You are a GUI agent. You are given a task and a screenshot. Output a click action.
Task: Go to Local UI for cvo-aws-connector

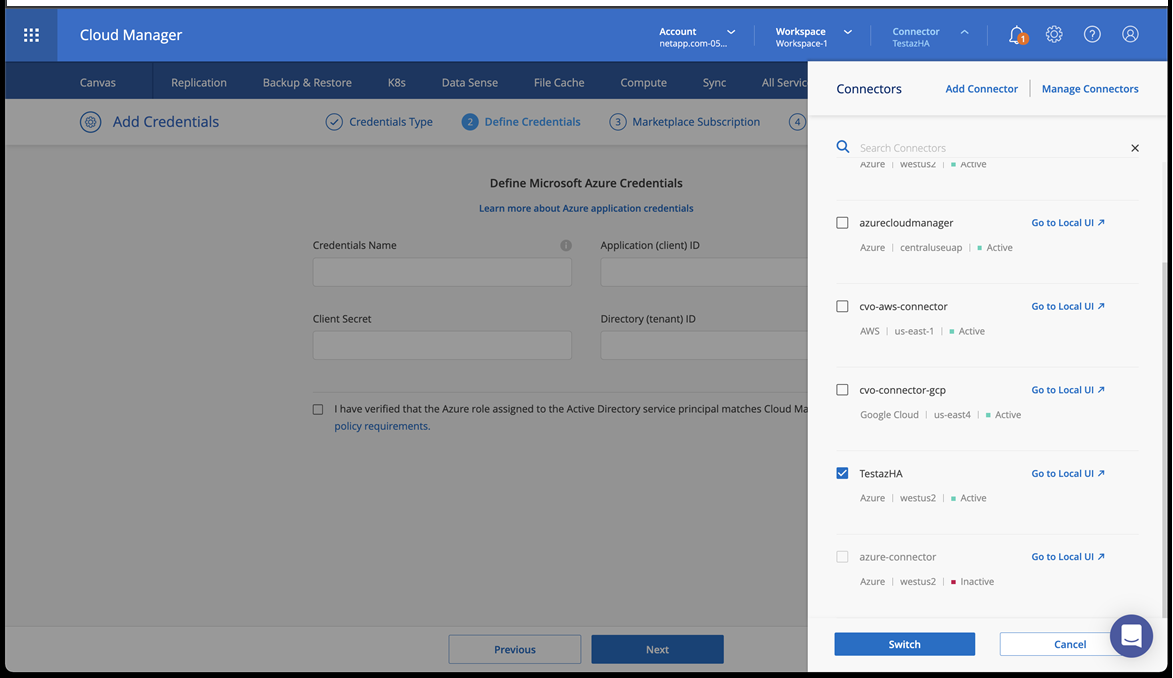point(1068,307)
